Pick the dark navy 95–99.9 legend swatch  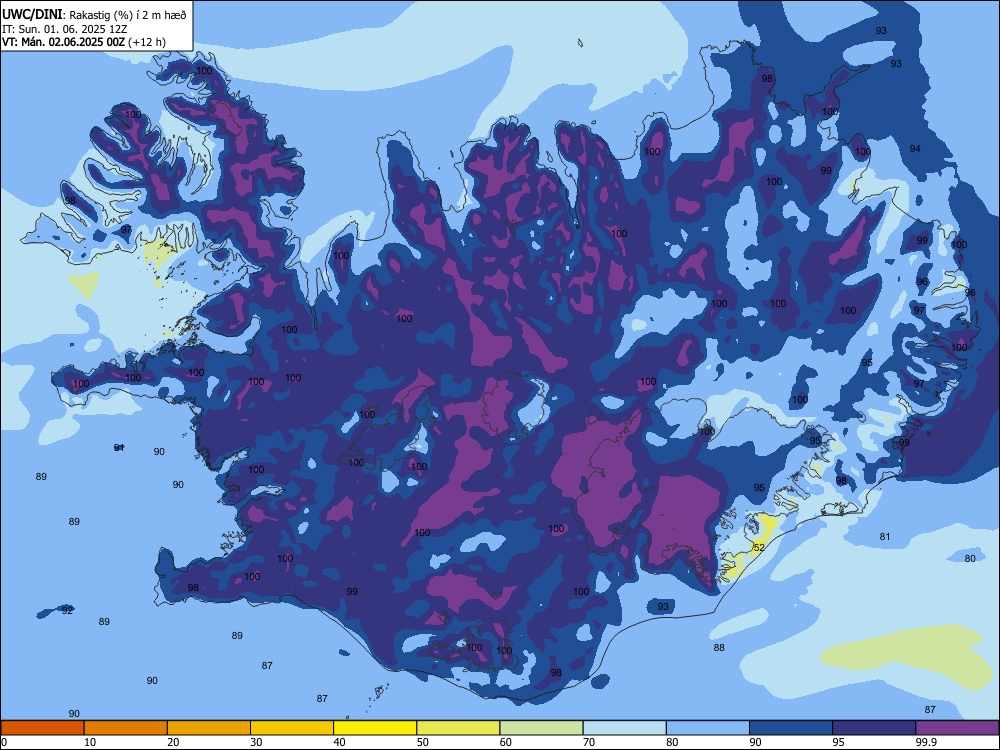(x=874, y=728)
